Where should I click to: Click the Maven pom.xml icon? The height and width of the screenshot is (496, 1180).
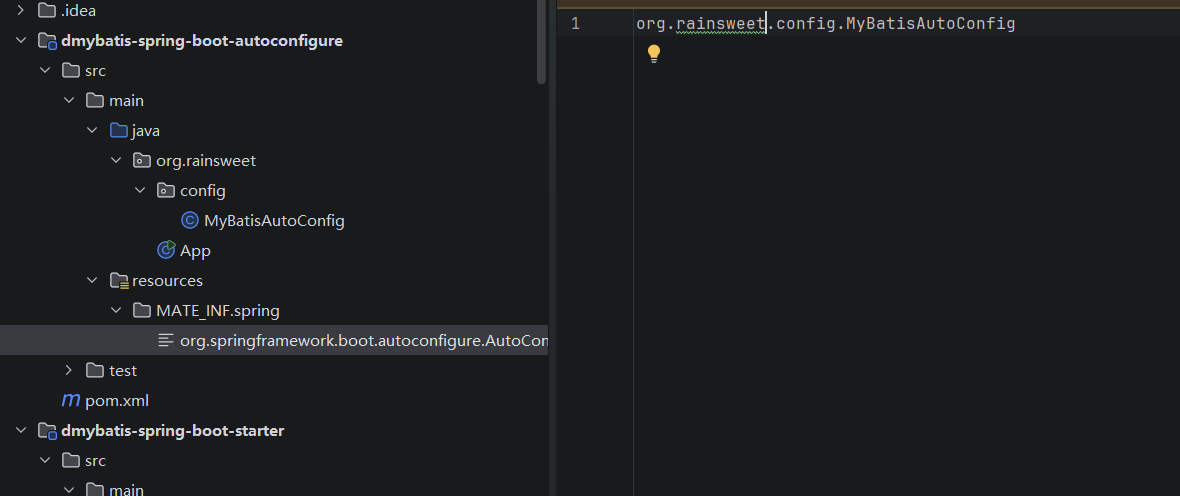click(x=71, y=400)
